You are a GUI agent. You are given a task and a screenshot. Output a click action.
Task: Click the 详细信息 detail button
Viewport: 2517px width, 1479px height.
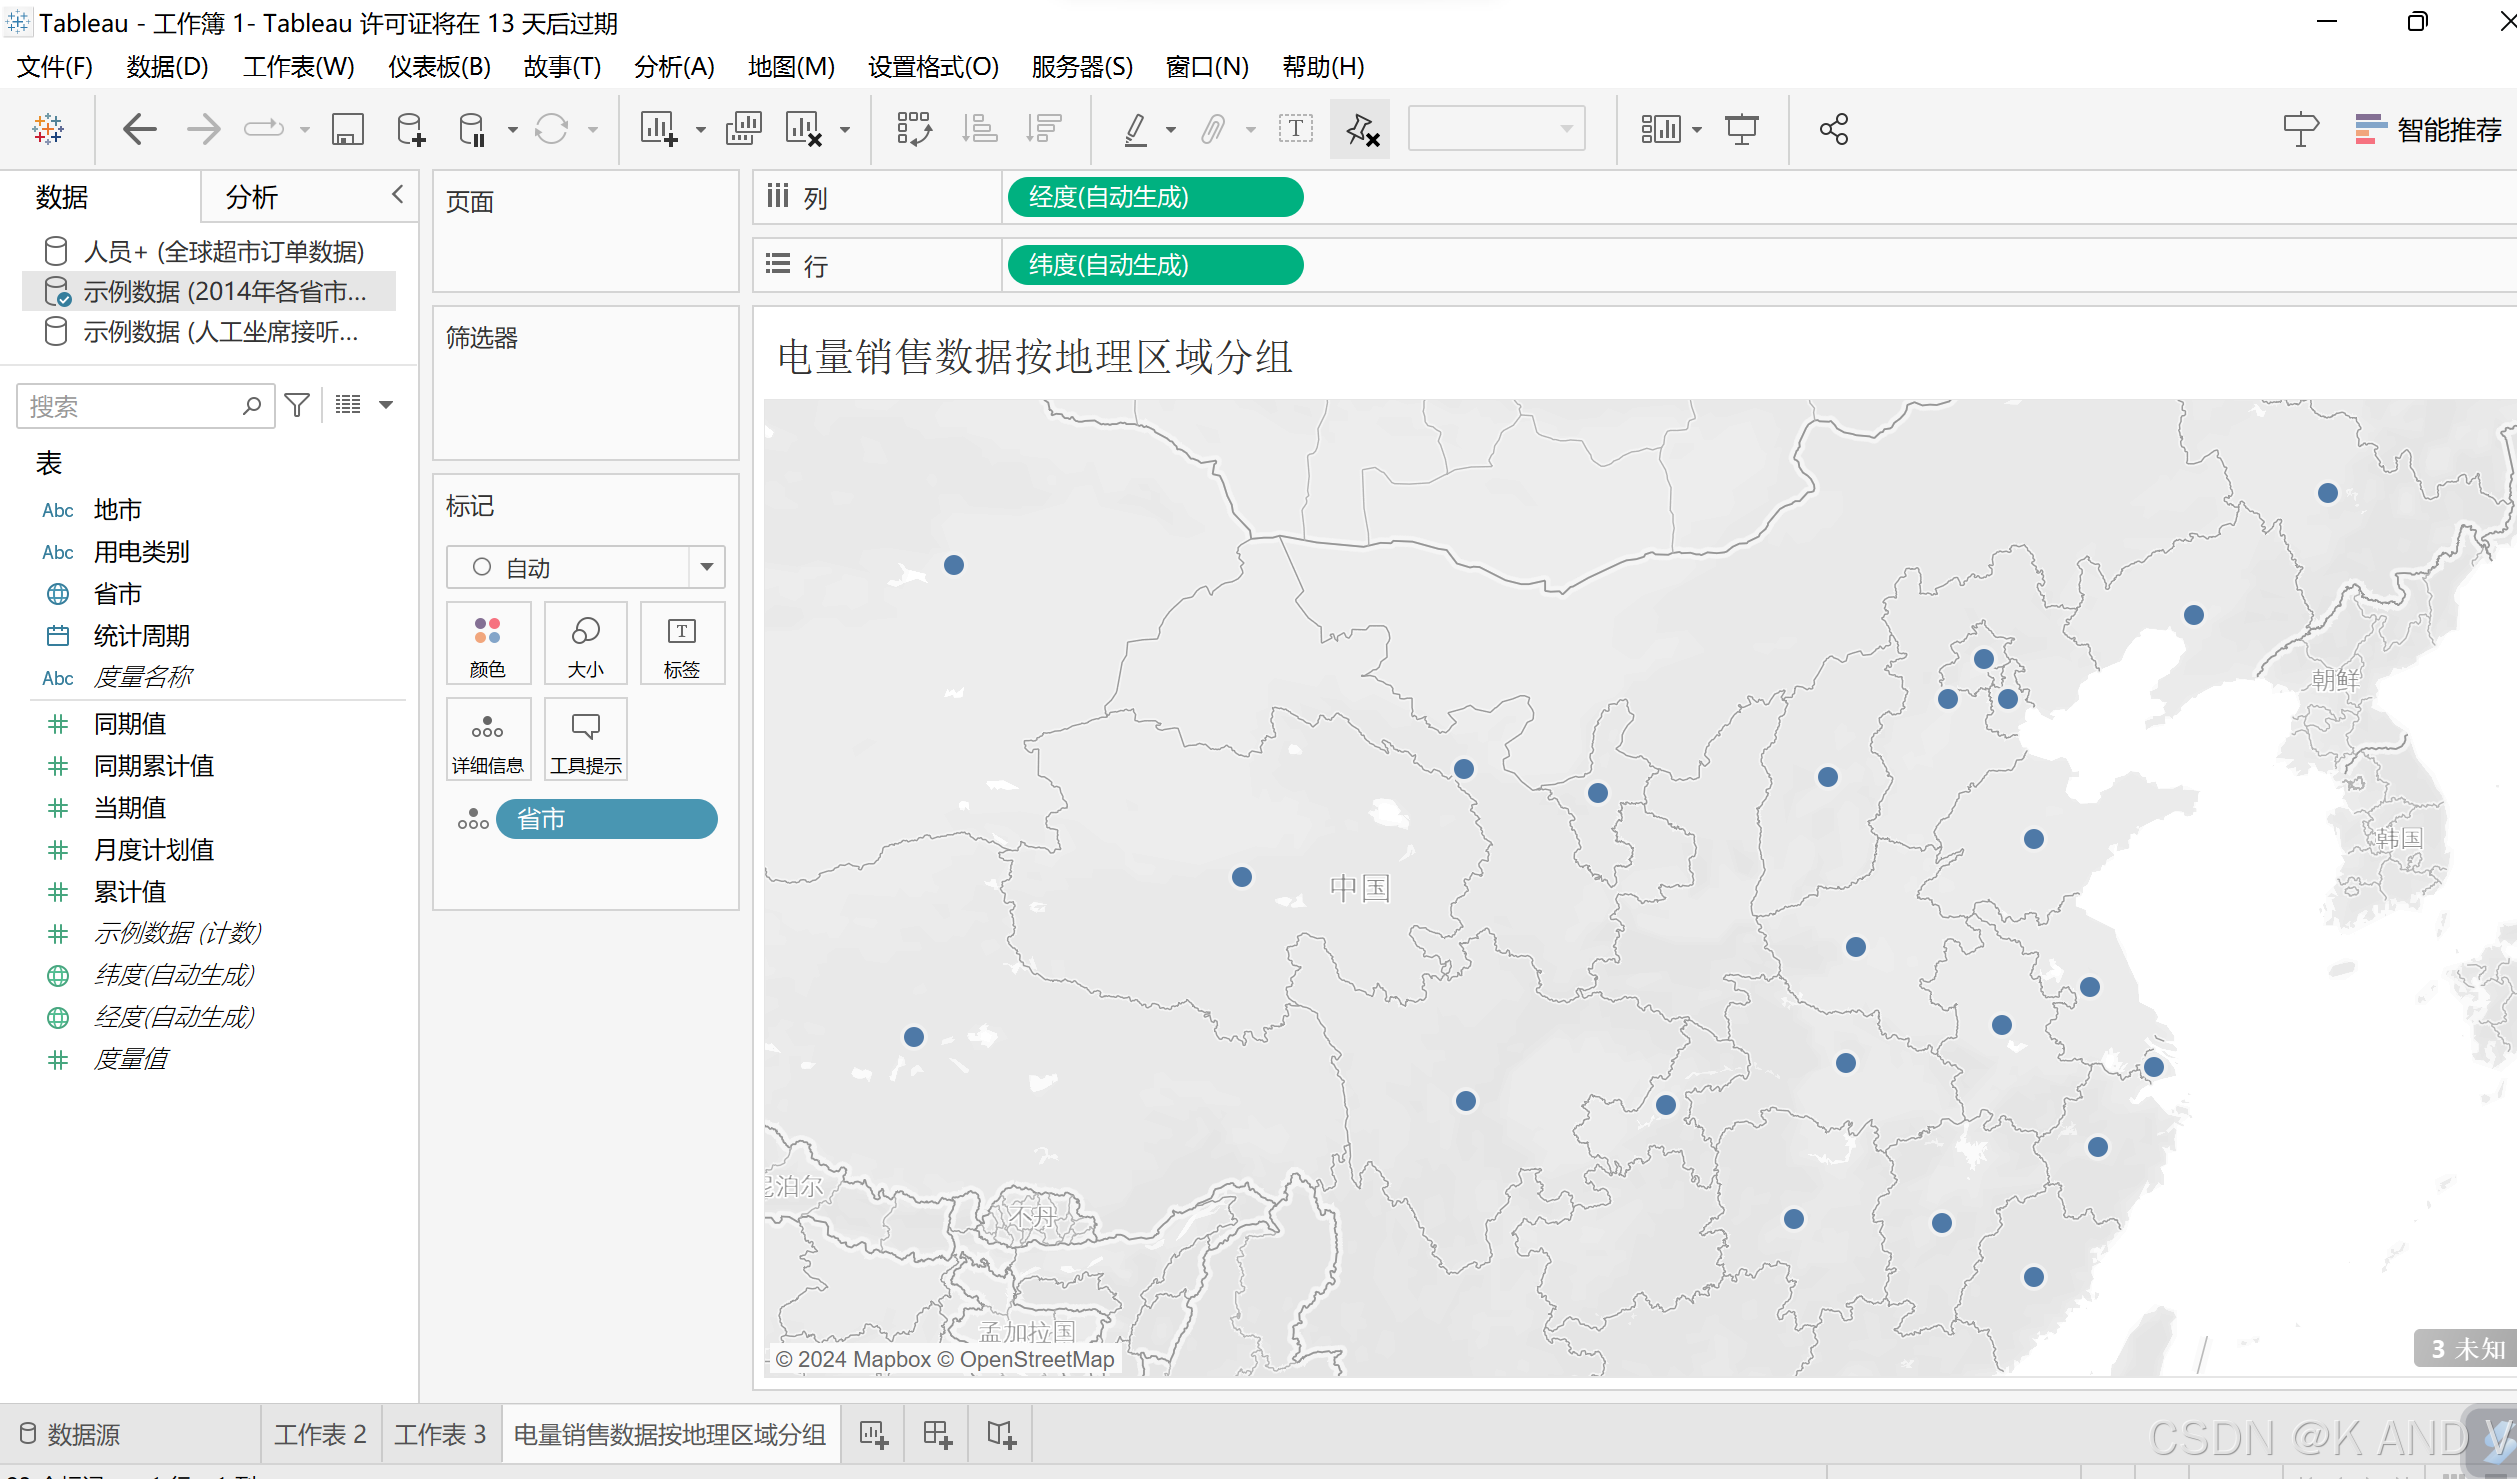[487, 740]
